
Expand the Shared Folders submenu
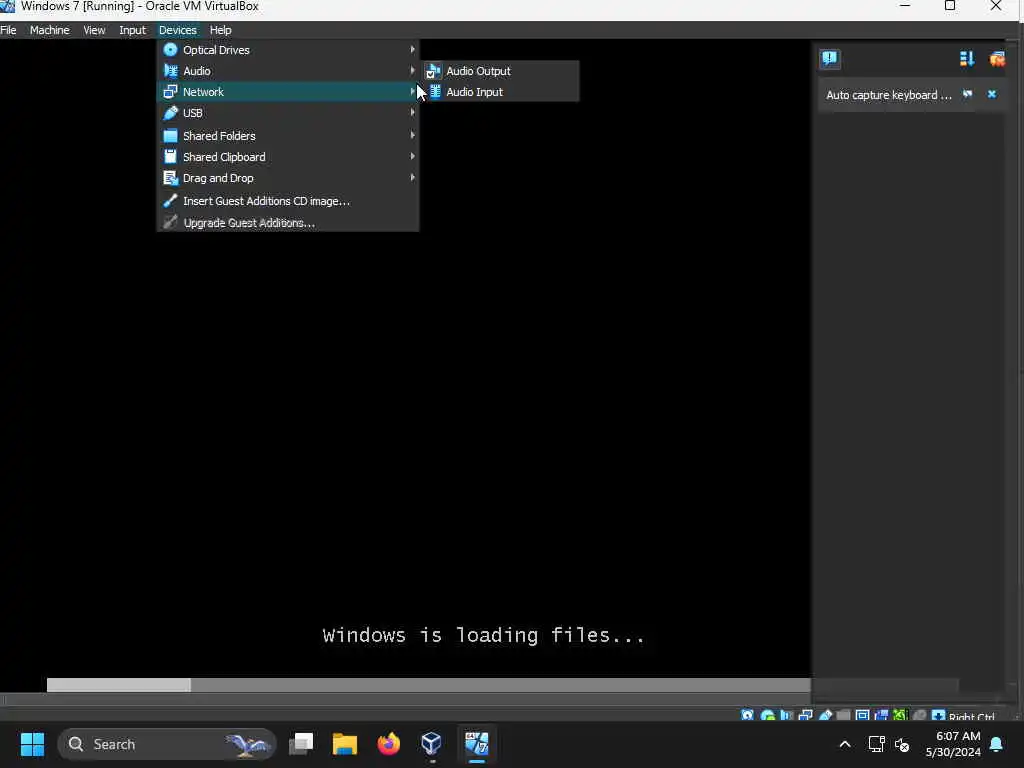(x=288, y=135)
